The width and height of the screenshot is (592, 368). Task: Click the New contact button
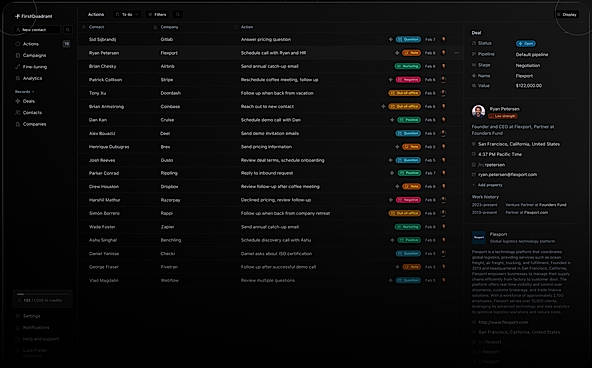pyautogui.click(x=37, y=29)
